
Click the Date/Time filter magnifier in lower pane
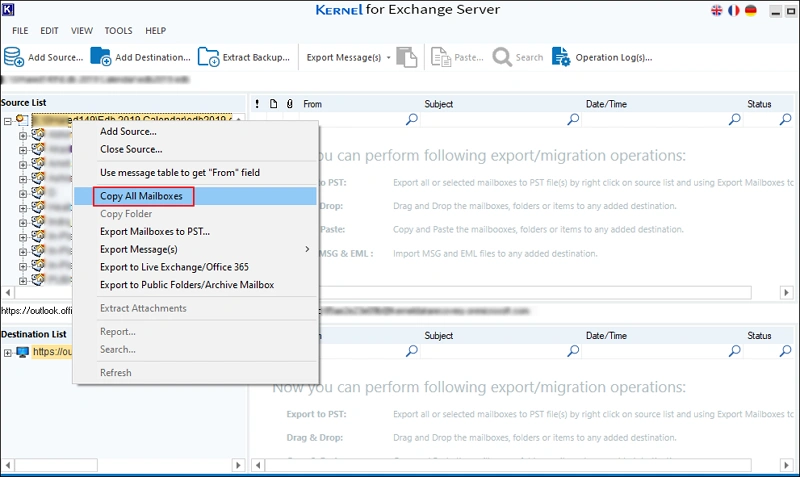pyautogui.click(x=734, y=351)
